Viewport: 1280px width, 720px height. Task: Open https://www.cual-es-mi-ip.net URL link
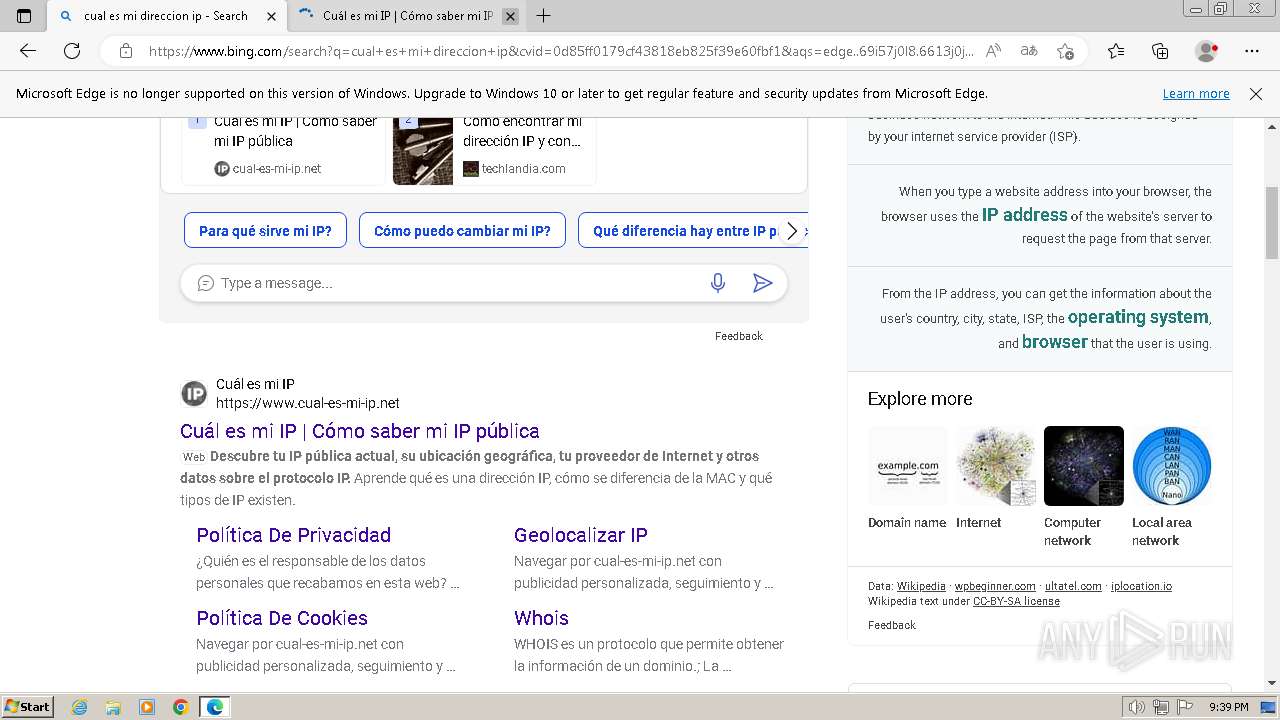pyautogui.click(x=308, y=403)
